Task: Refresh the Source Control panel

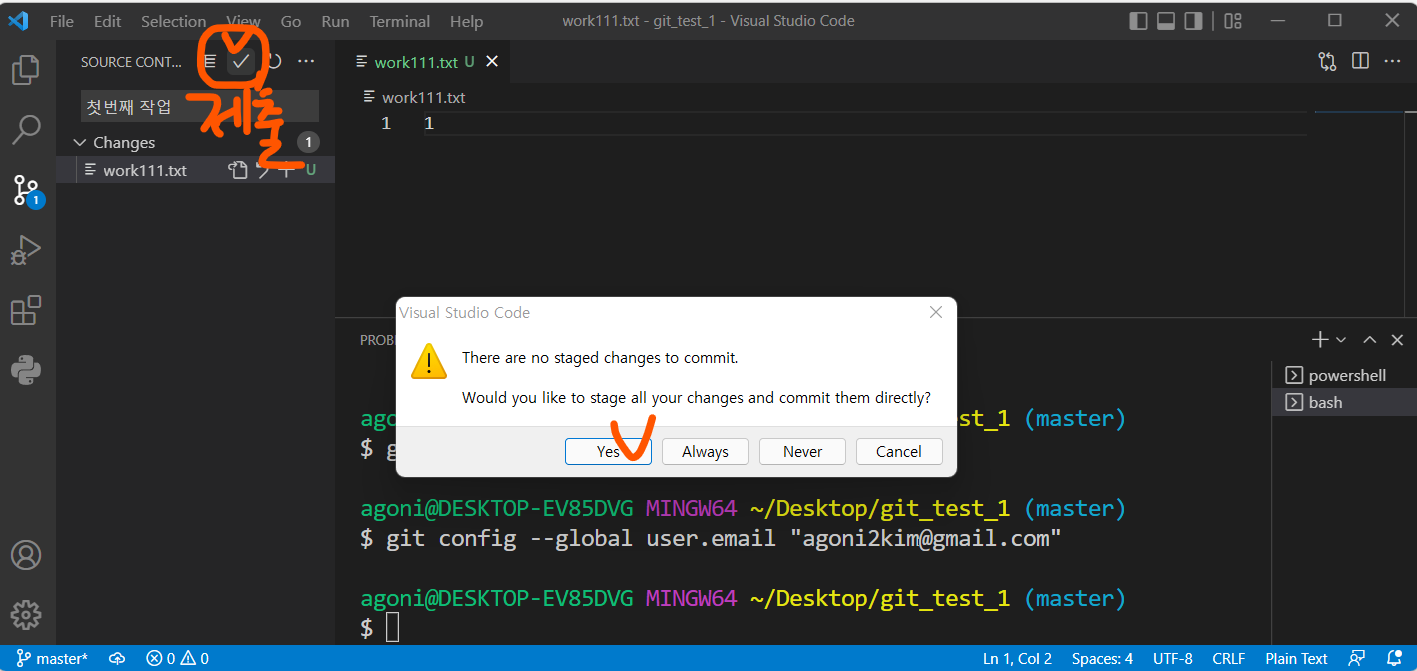Action: [273, 62]
